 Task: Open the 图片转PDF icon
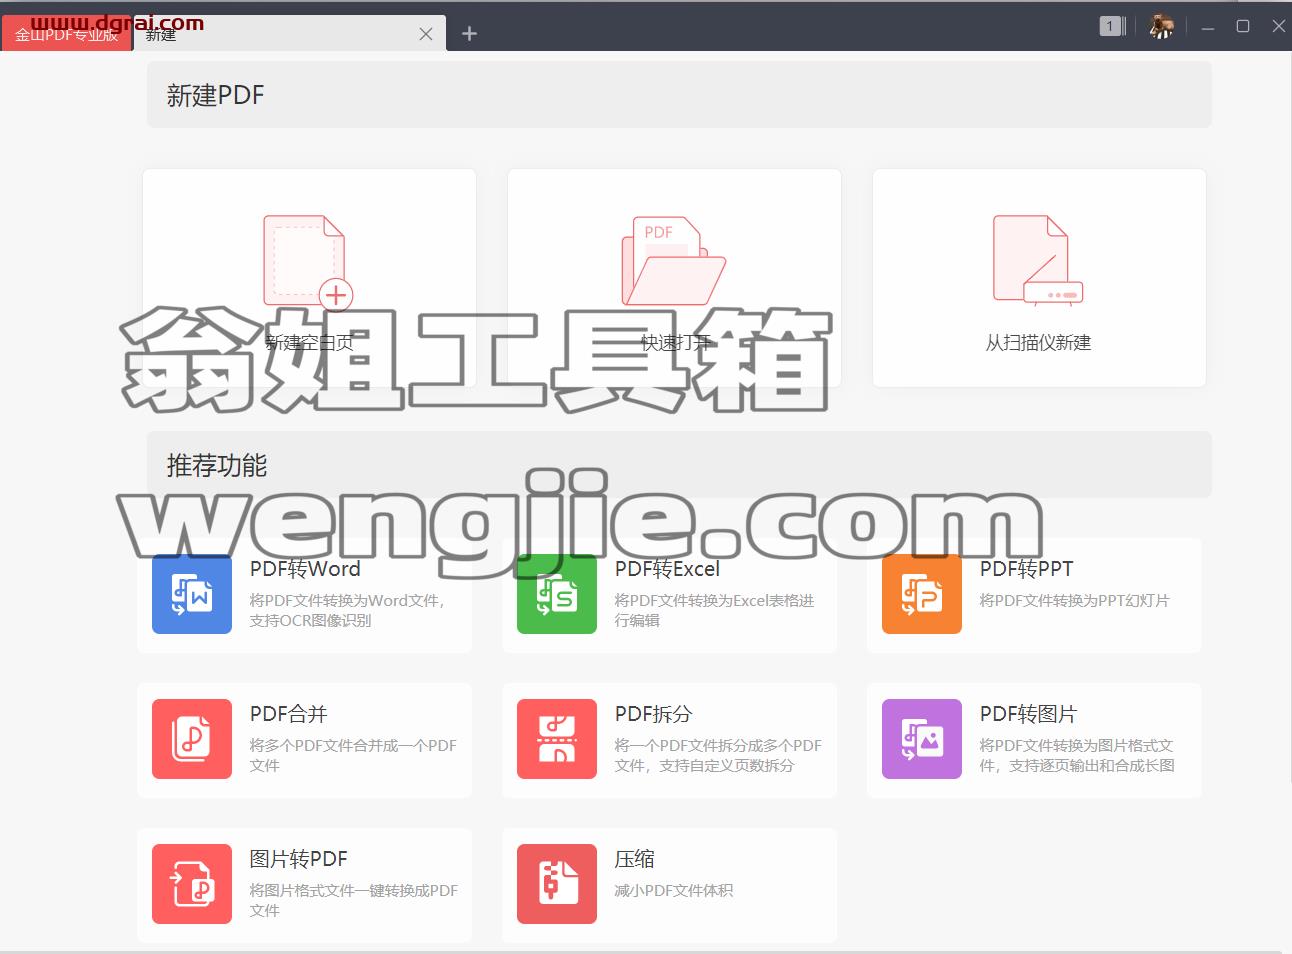(192, 884)
